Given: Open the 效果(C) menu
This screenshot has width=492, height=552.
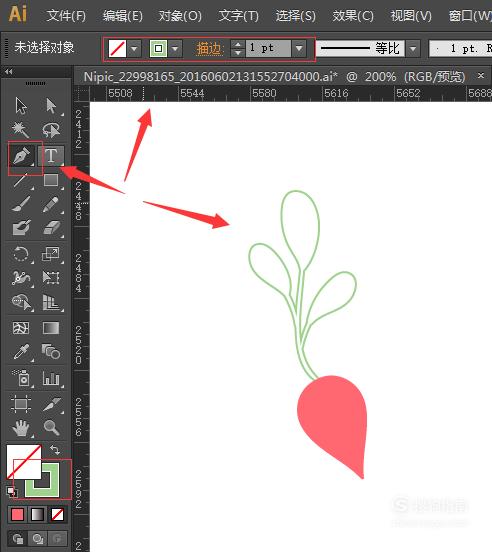Looking at the screenshot, I should [x=353, y=16].
